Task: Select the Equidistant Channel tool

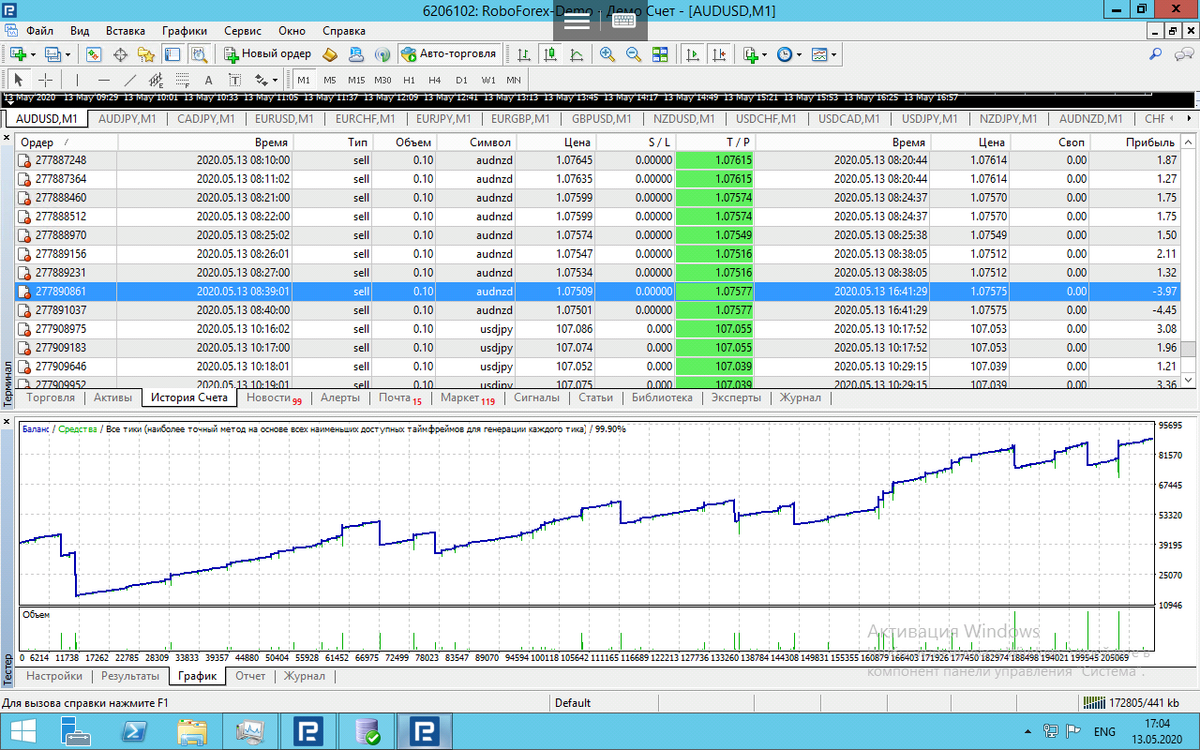Action: [x=156, y=80]
